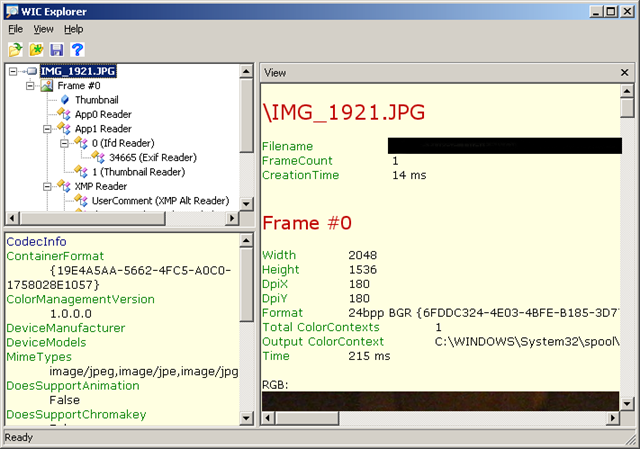Collapse the Frame #0 tree node

pos(30,86)
